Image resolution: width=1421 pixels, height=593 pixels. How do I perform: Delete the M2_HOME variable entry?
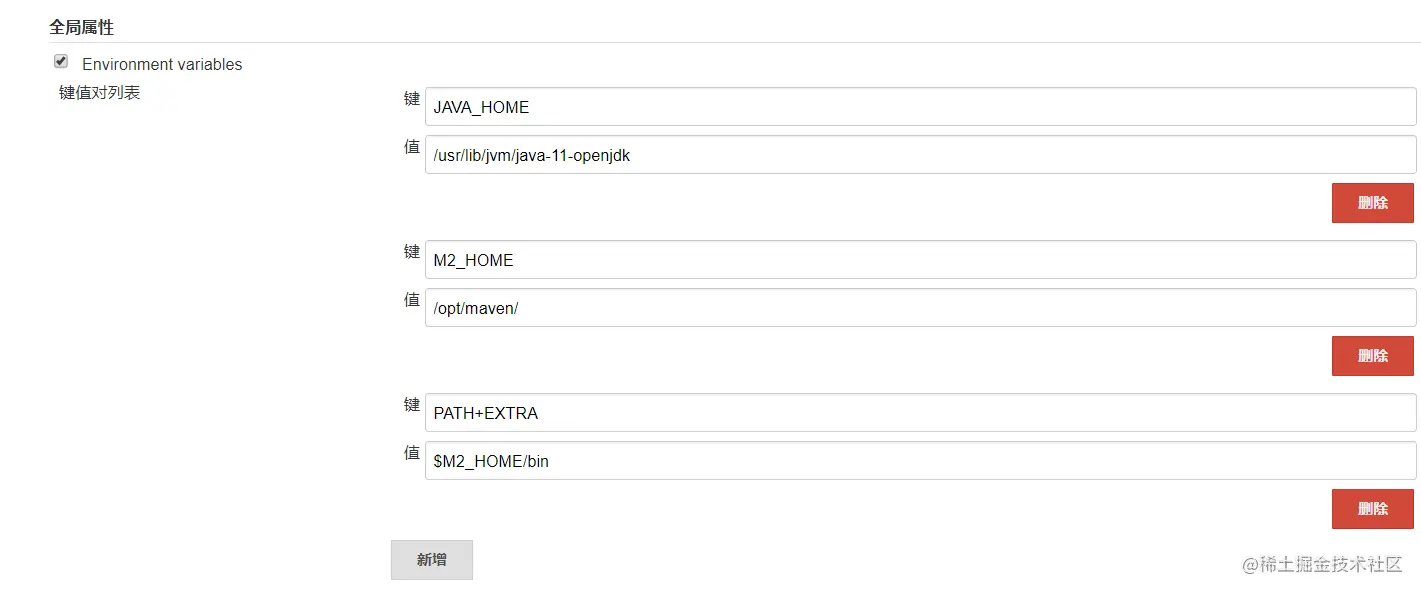(x=1372, y=356)
